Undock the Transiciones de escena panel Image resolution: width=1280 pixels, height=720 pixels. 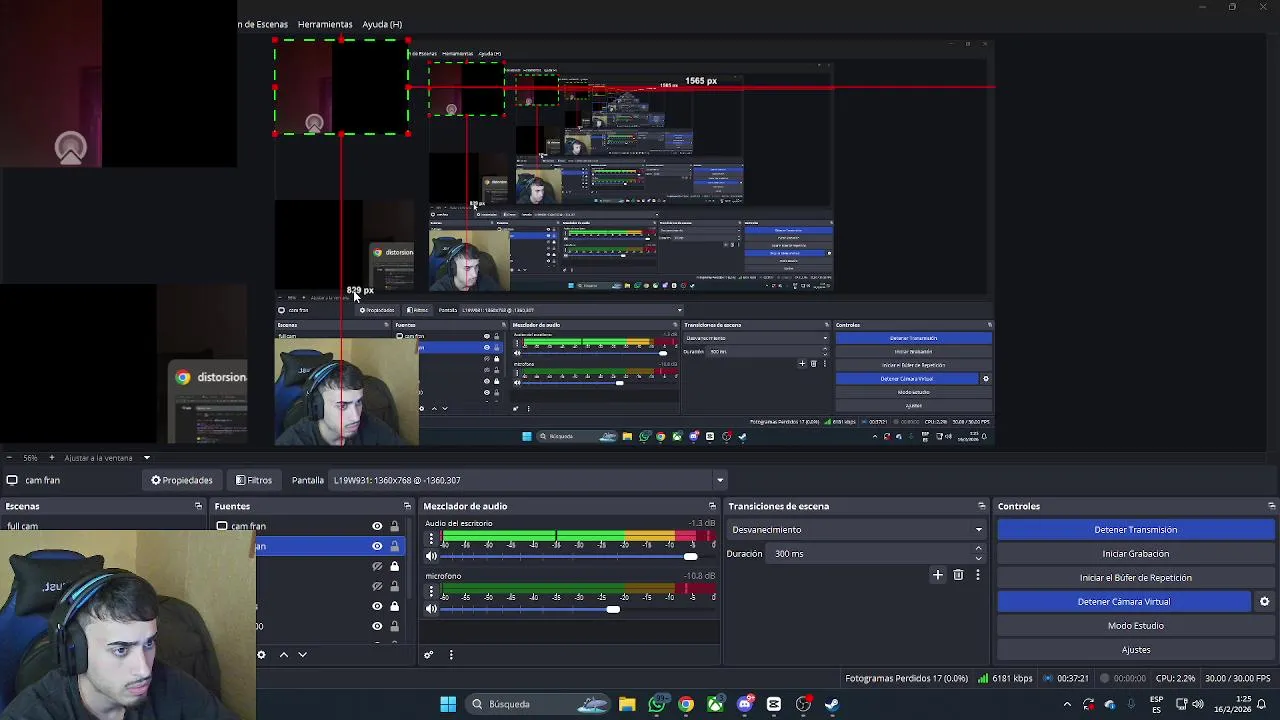(x=982, y=506)
